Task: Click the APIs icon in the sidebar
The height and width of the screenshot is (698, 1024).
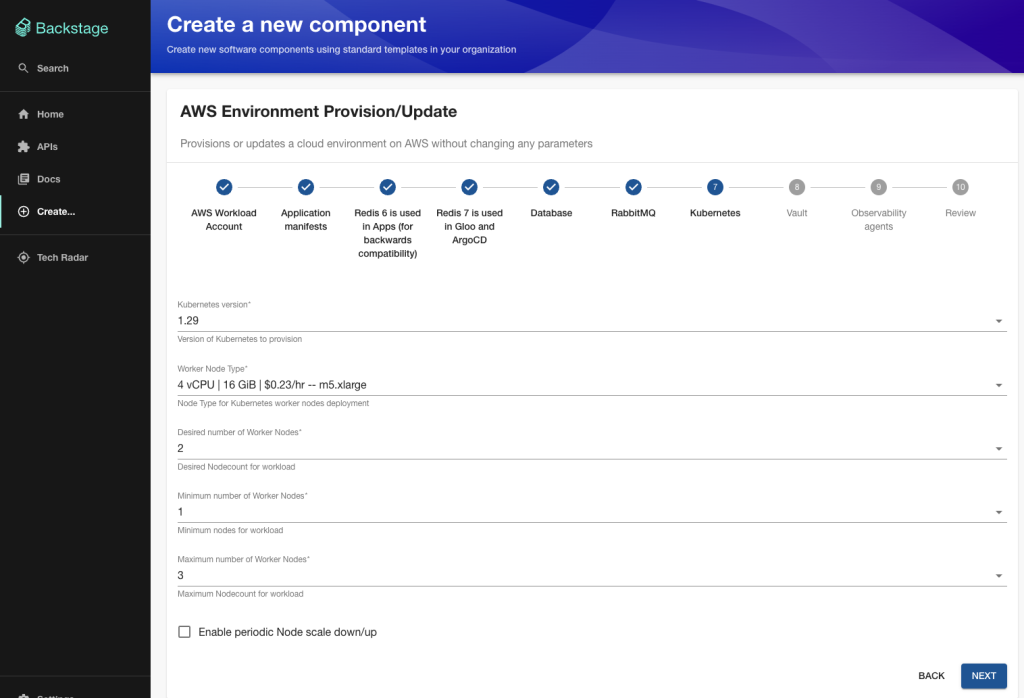Action: coord(22,146)
